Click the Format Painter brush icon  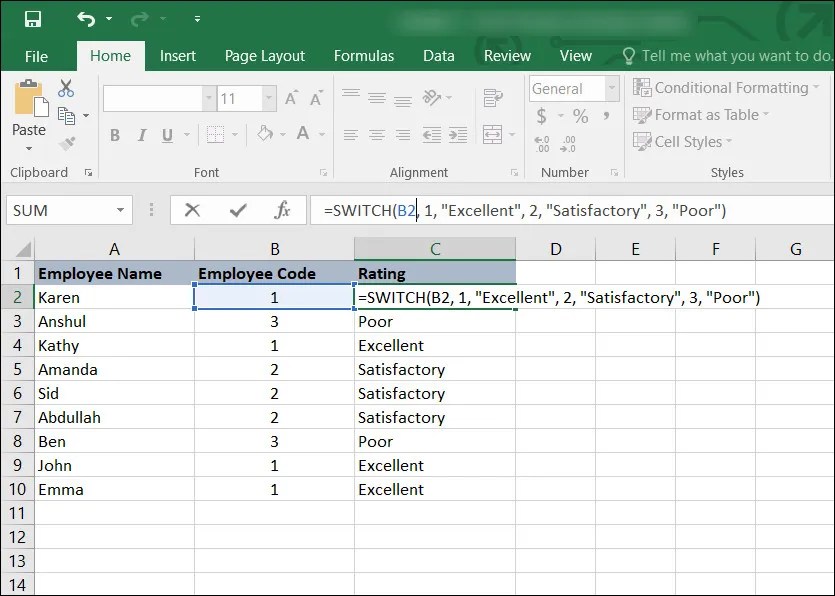pyautogui.click(x=67, y=143)
